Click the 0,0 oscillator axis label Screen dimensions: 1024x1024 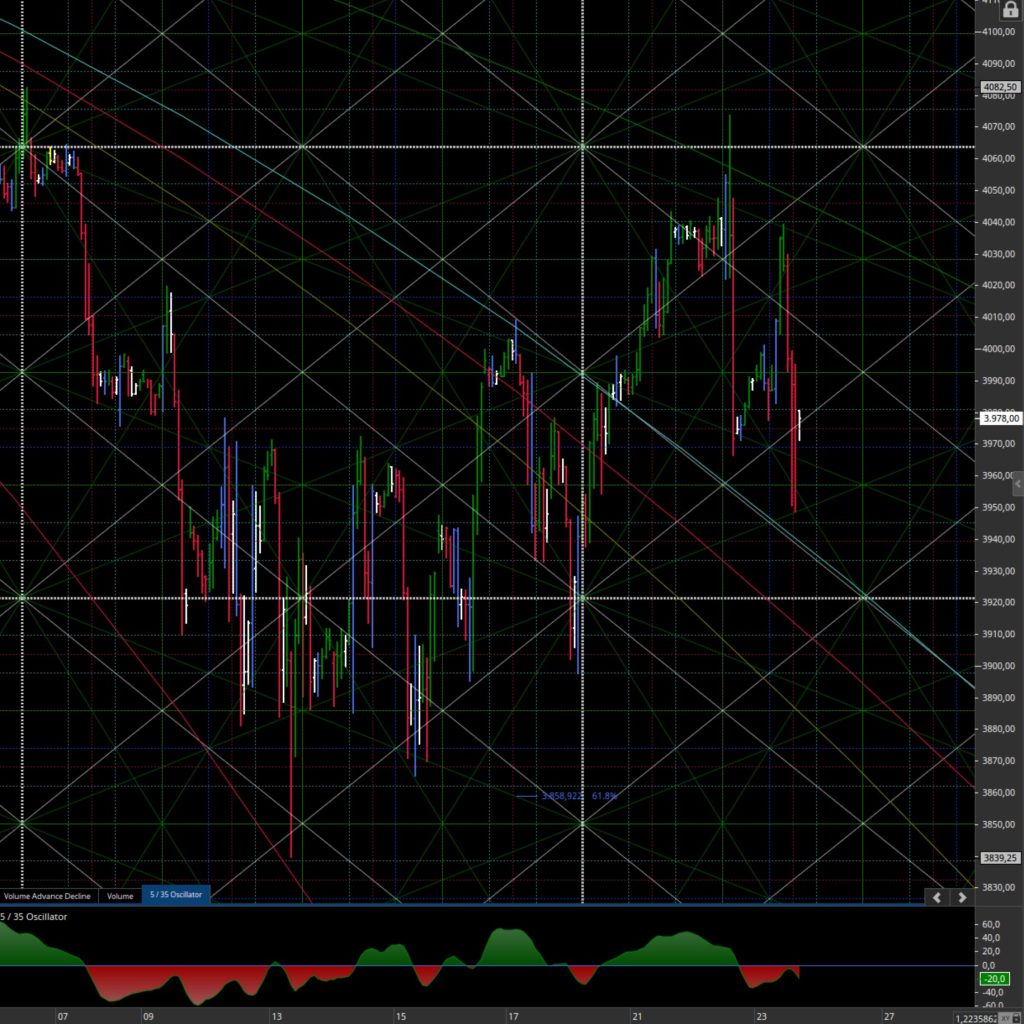pyautogui.click(x=989, y=965)
